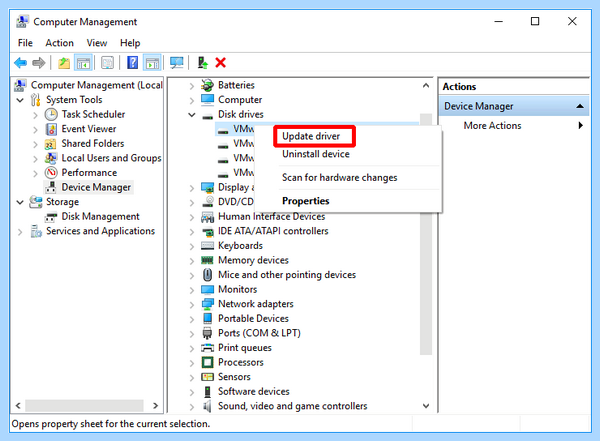Click the monitor scan hardware toolbar icon
This screenshot has height=441, width=600.
[x=177, y=62]
